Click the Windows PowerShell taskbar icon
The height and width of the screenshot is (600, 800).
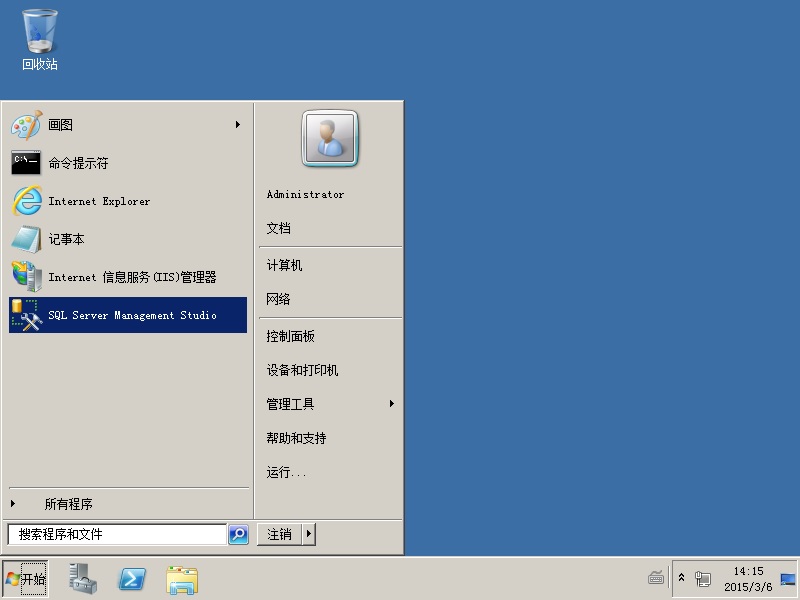tap(133, 579)
